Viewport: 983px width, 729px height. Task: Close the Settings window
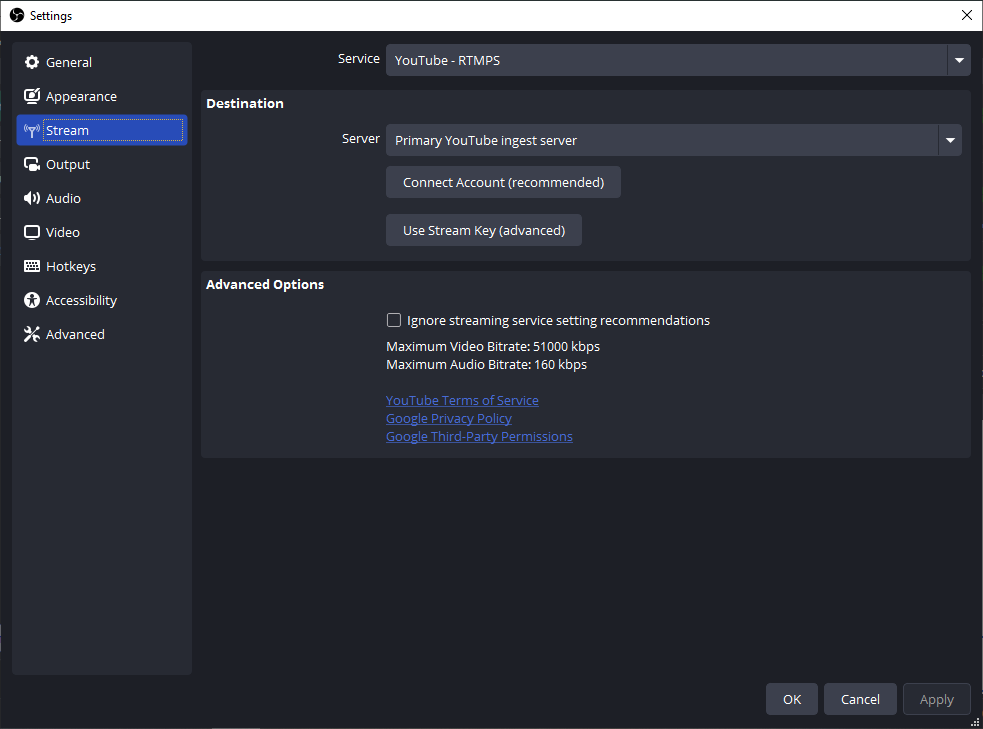click(x=967, y=15)
